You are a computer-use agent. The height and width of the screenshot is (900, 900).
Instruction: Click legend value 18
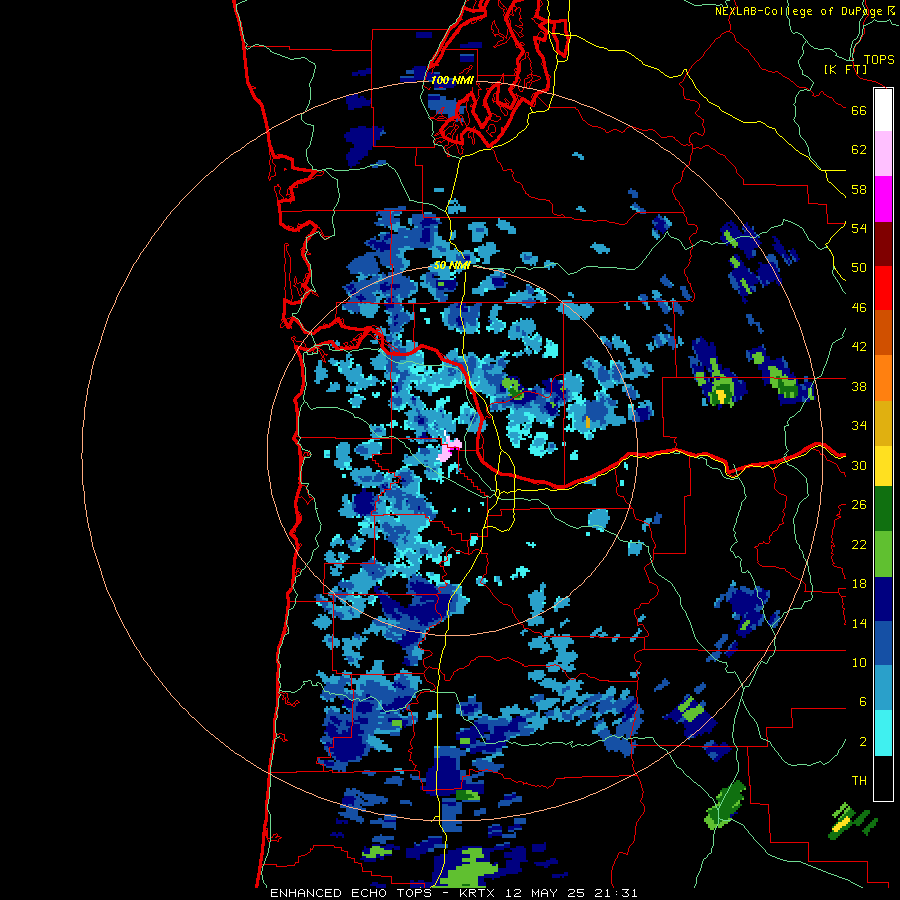point(859,584)
